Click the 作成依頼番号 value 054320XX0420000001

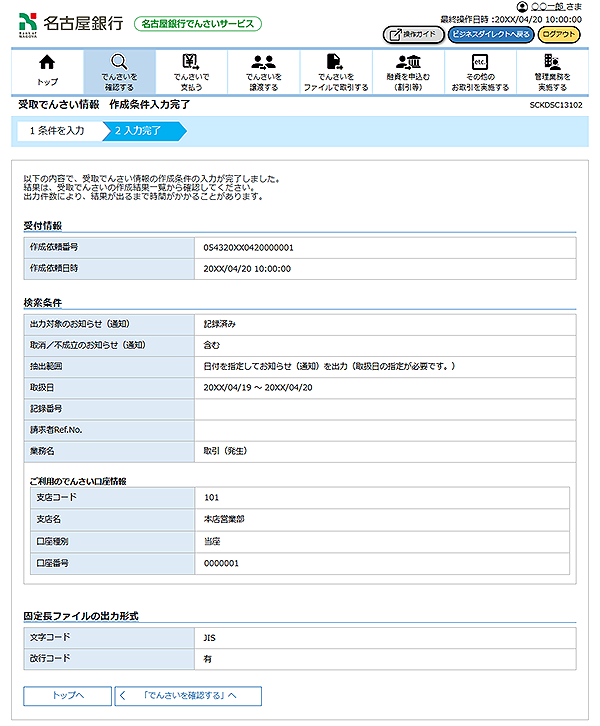[248, 247]
